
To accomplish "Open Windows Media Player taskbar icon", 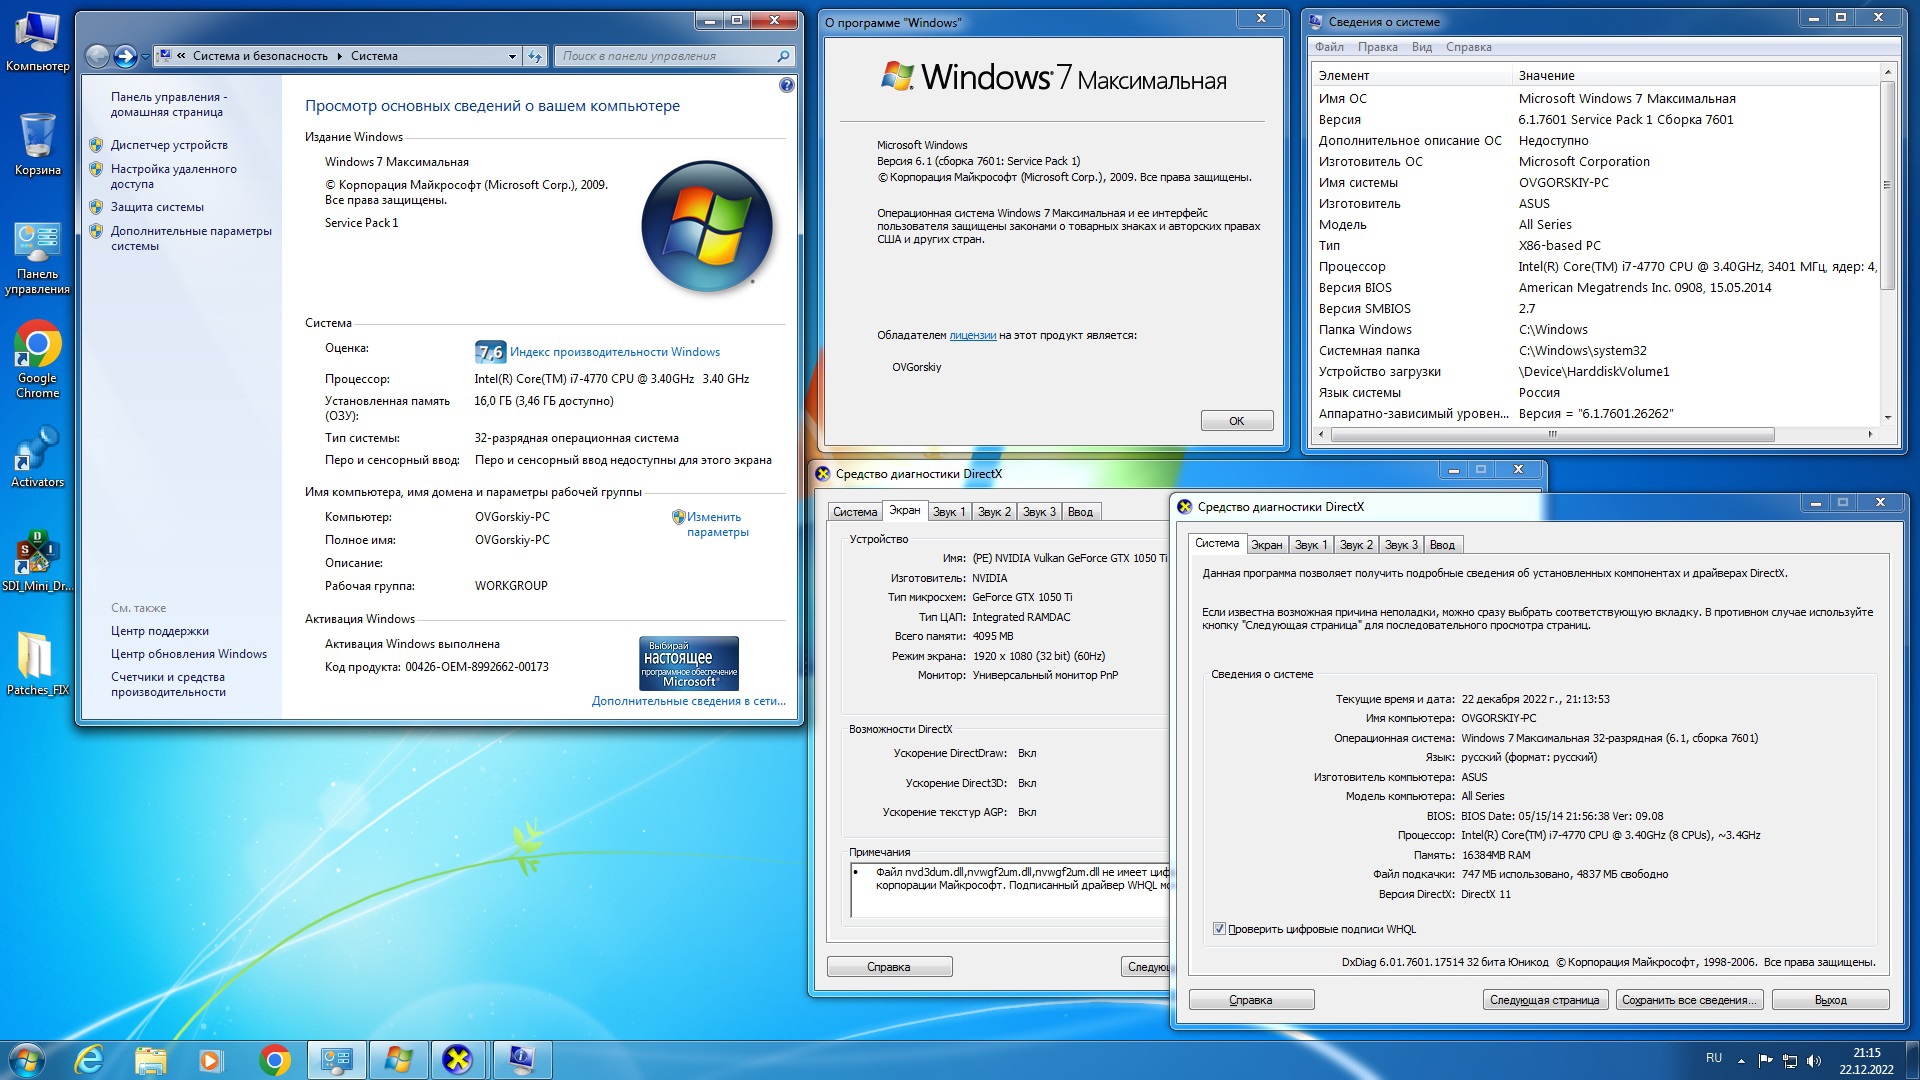I will pos(211,1059).
